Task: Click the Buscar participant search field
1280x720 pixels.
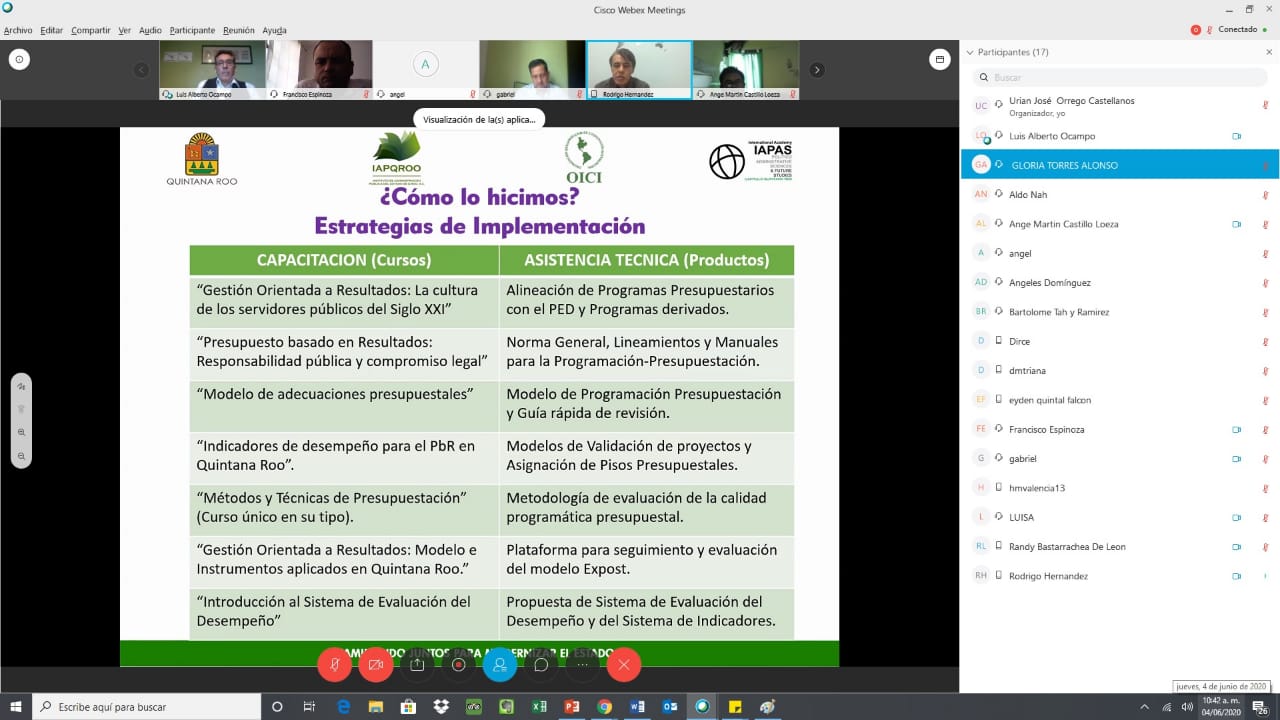Action: 1120,77
